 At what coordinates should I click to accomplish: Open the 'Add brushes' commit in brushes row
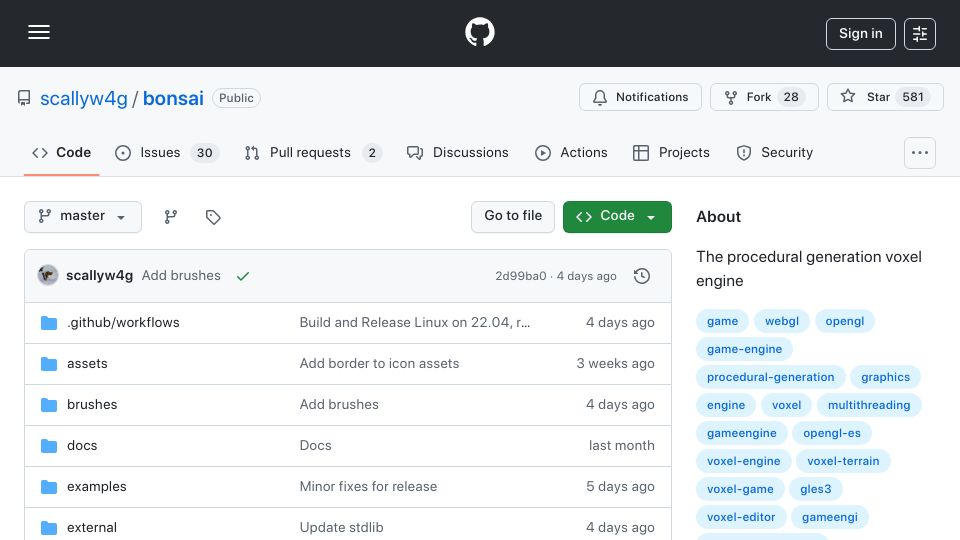point(339,405)
